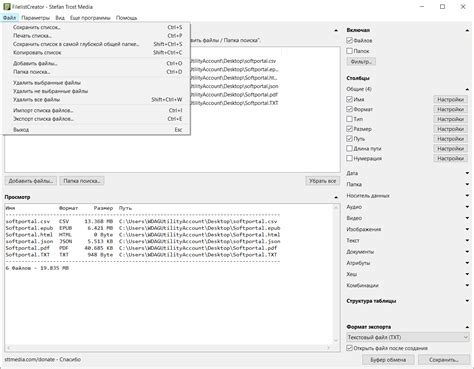Click the preview horizontal scrollbar

tap(168, 348)
